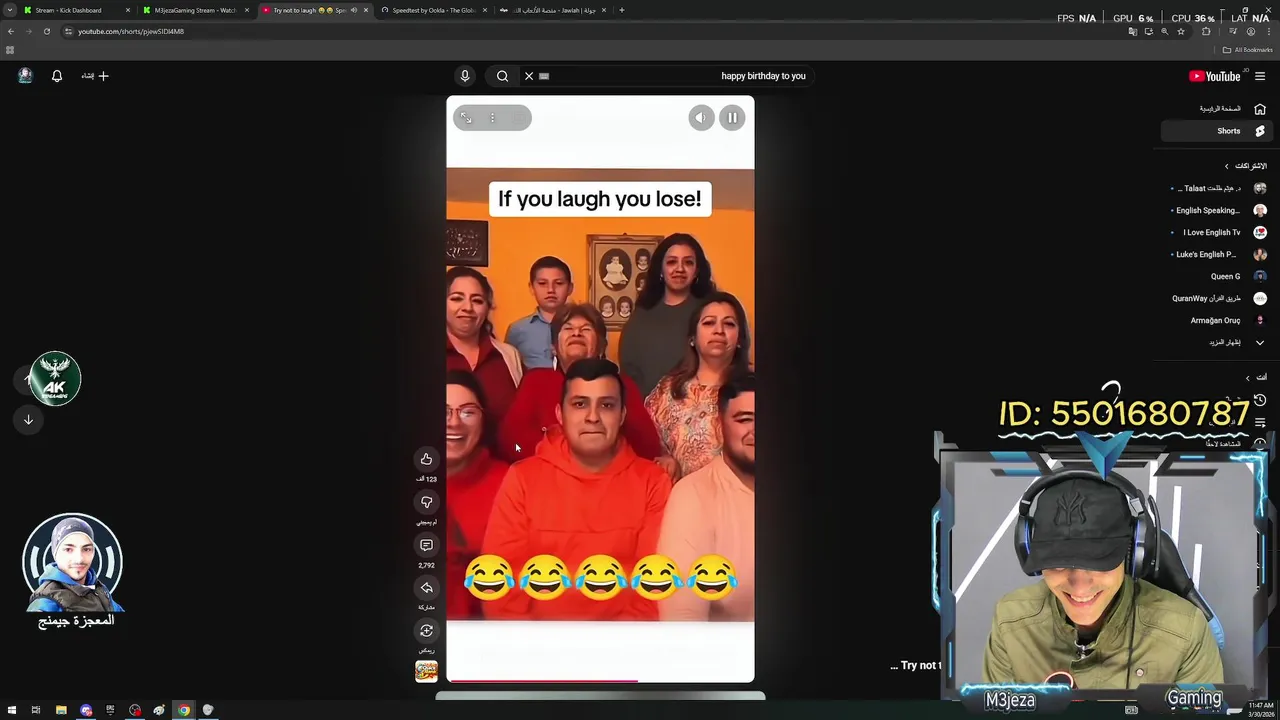Viewport: 1280px width, 720px height.
Task: Switch to the Jawlah browser tab
Action: [553, 10]
